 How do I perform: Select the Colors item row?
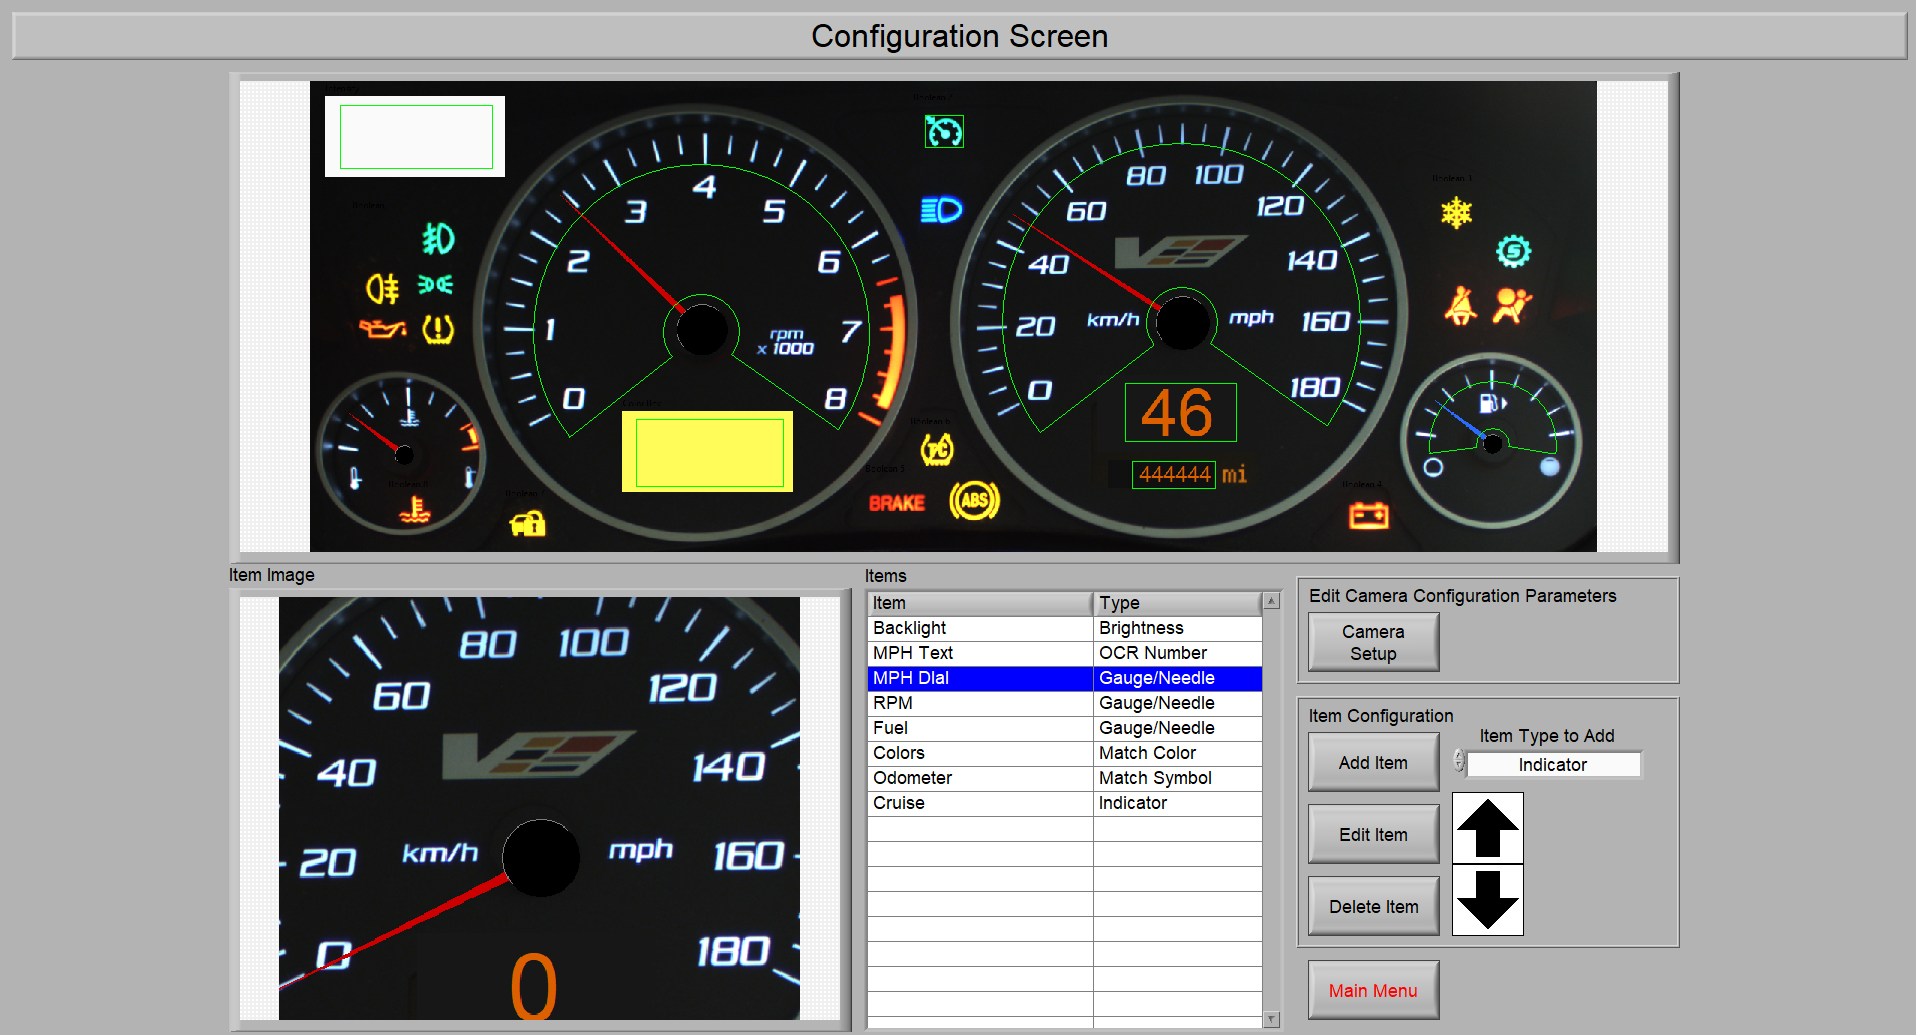1065,753
